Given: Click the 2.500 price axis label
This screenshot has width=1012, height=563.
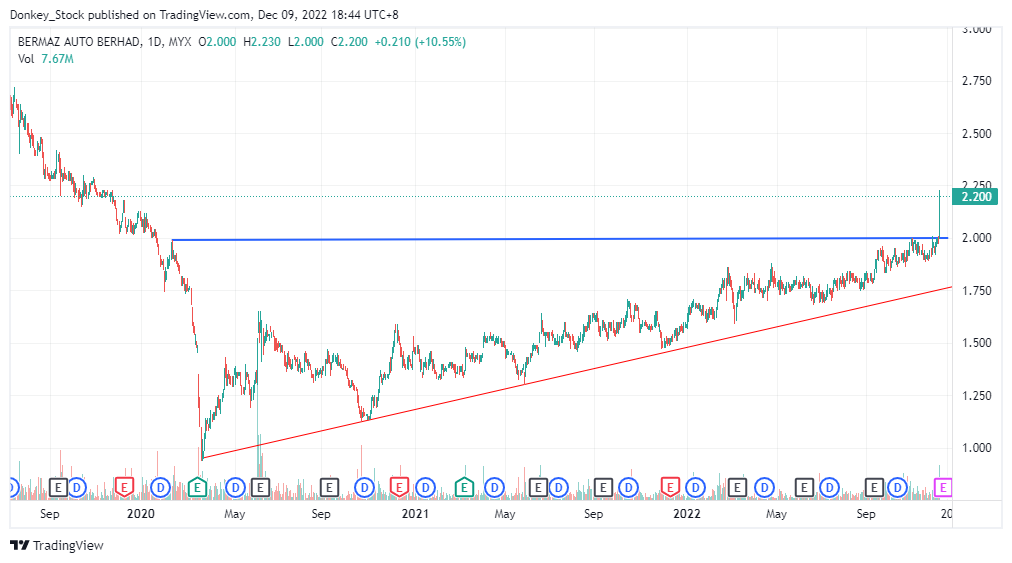Looking at the screenshot, I should [x=977, y=134].
